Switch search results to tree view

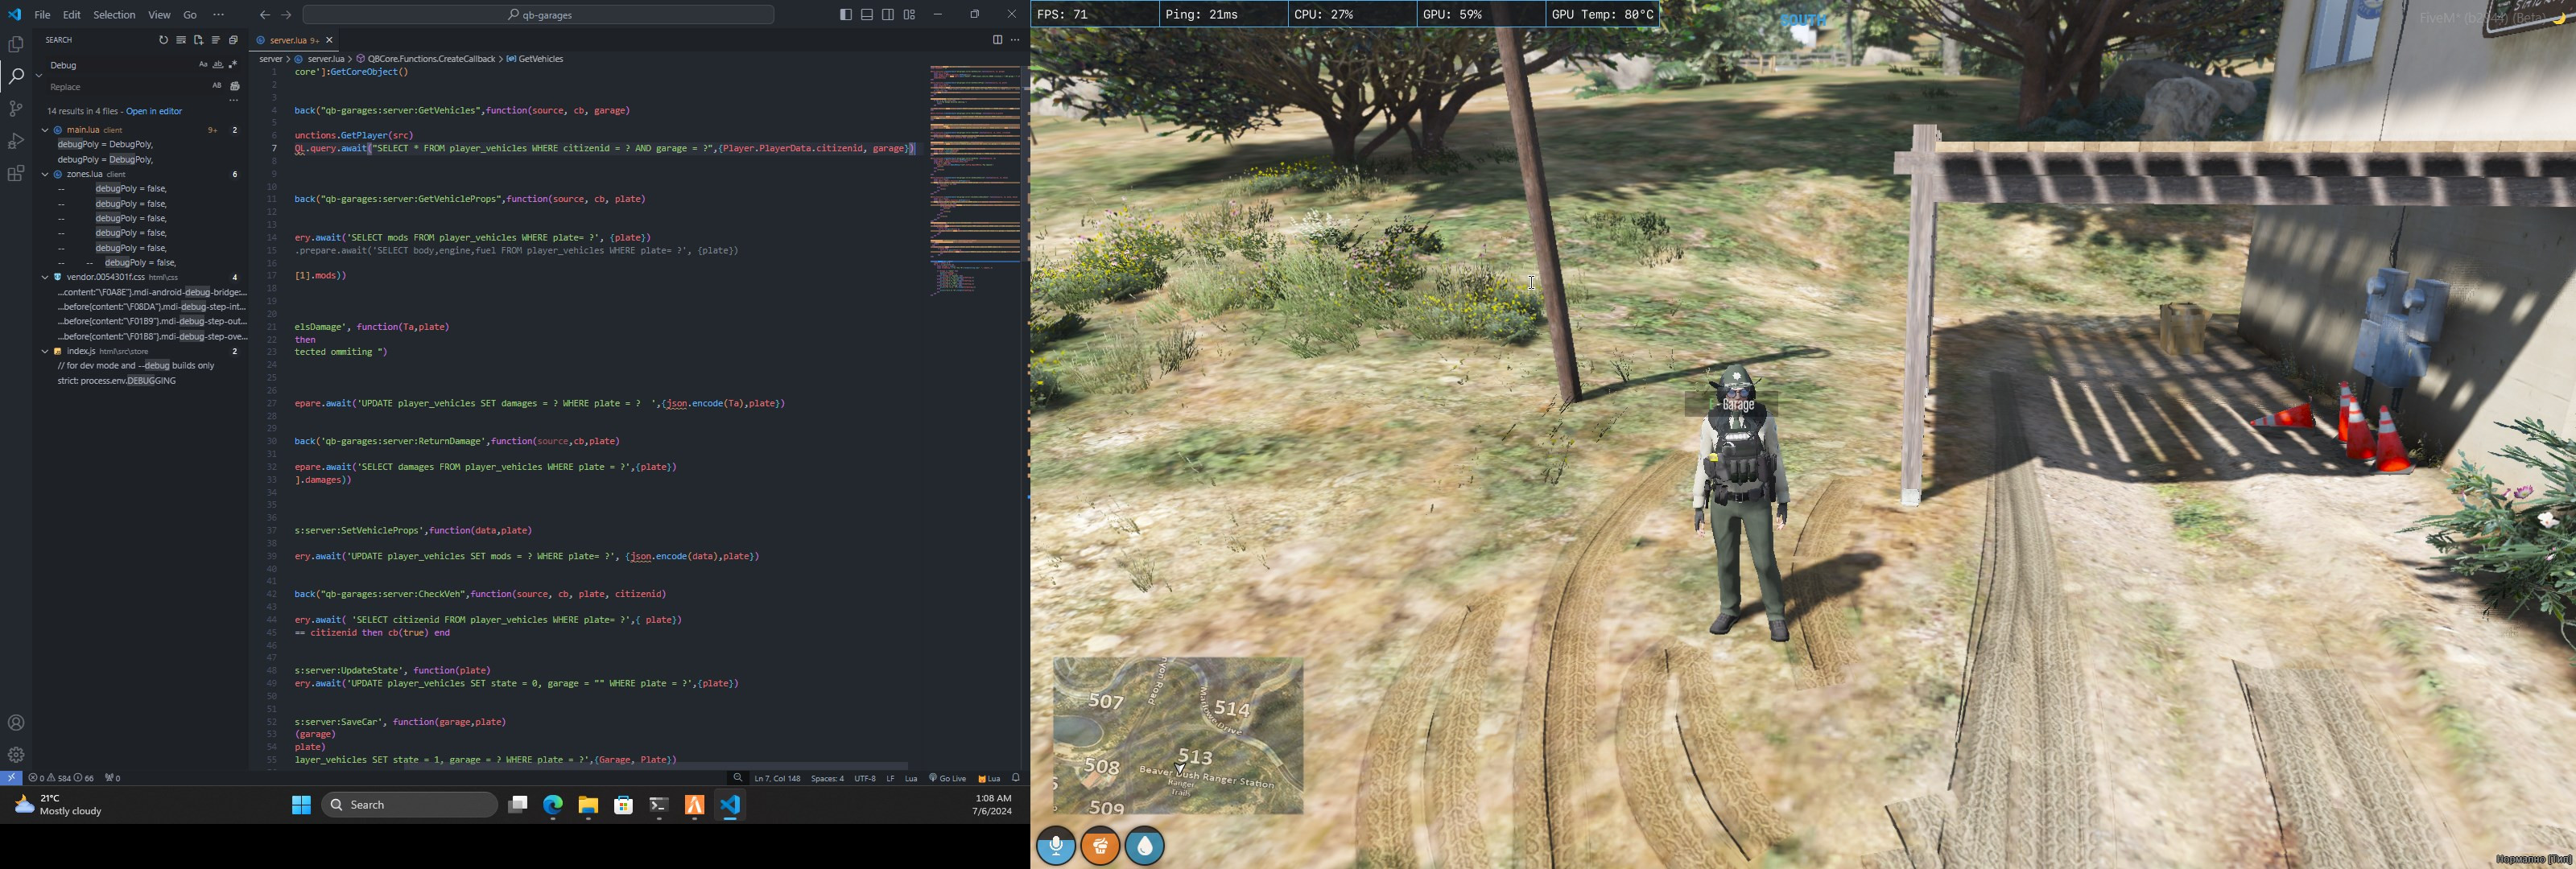coord(215,40)
